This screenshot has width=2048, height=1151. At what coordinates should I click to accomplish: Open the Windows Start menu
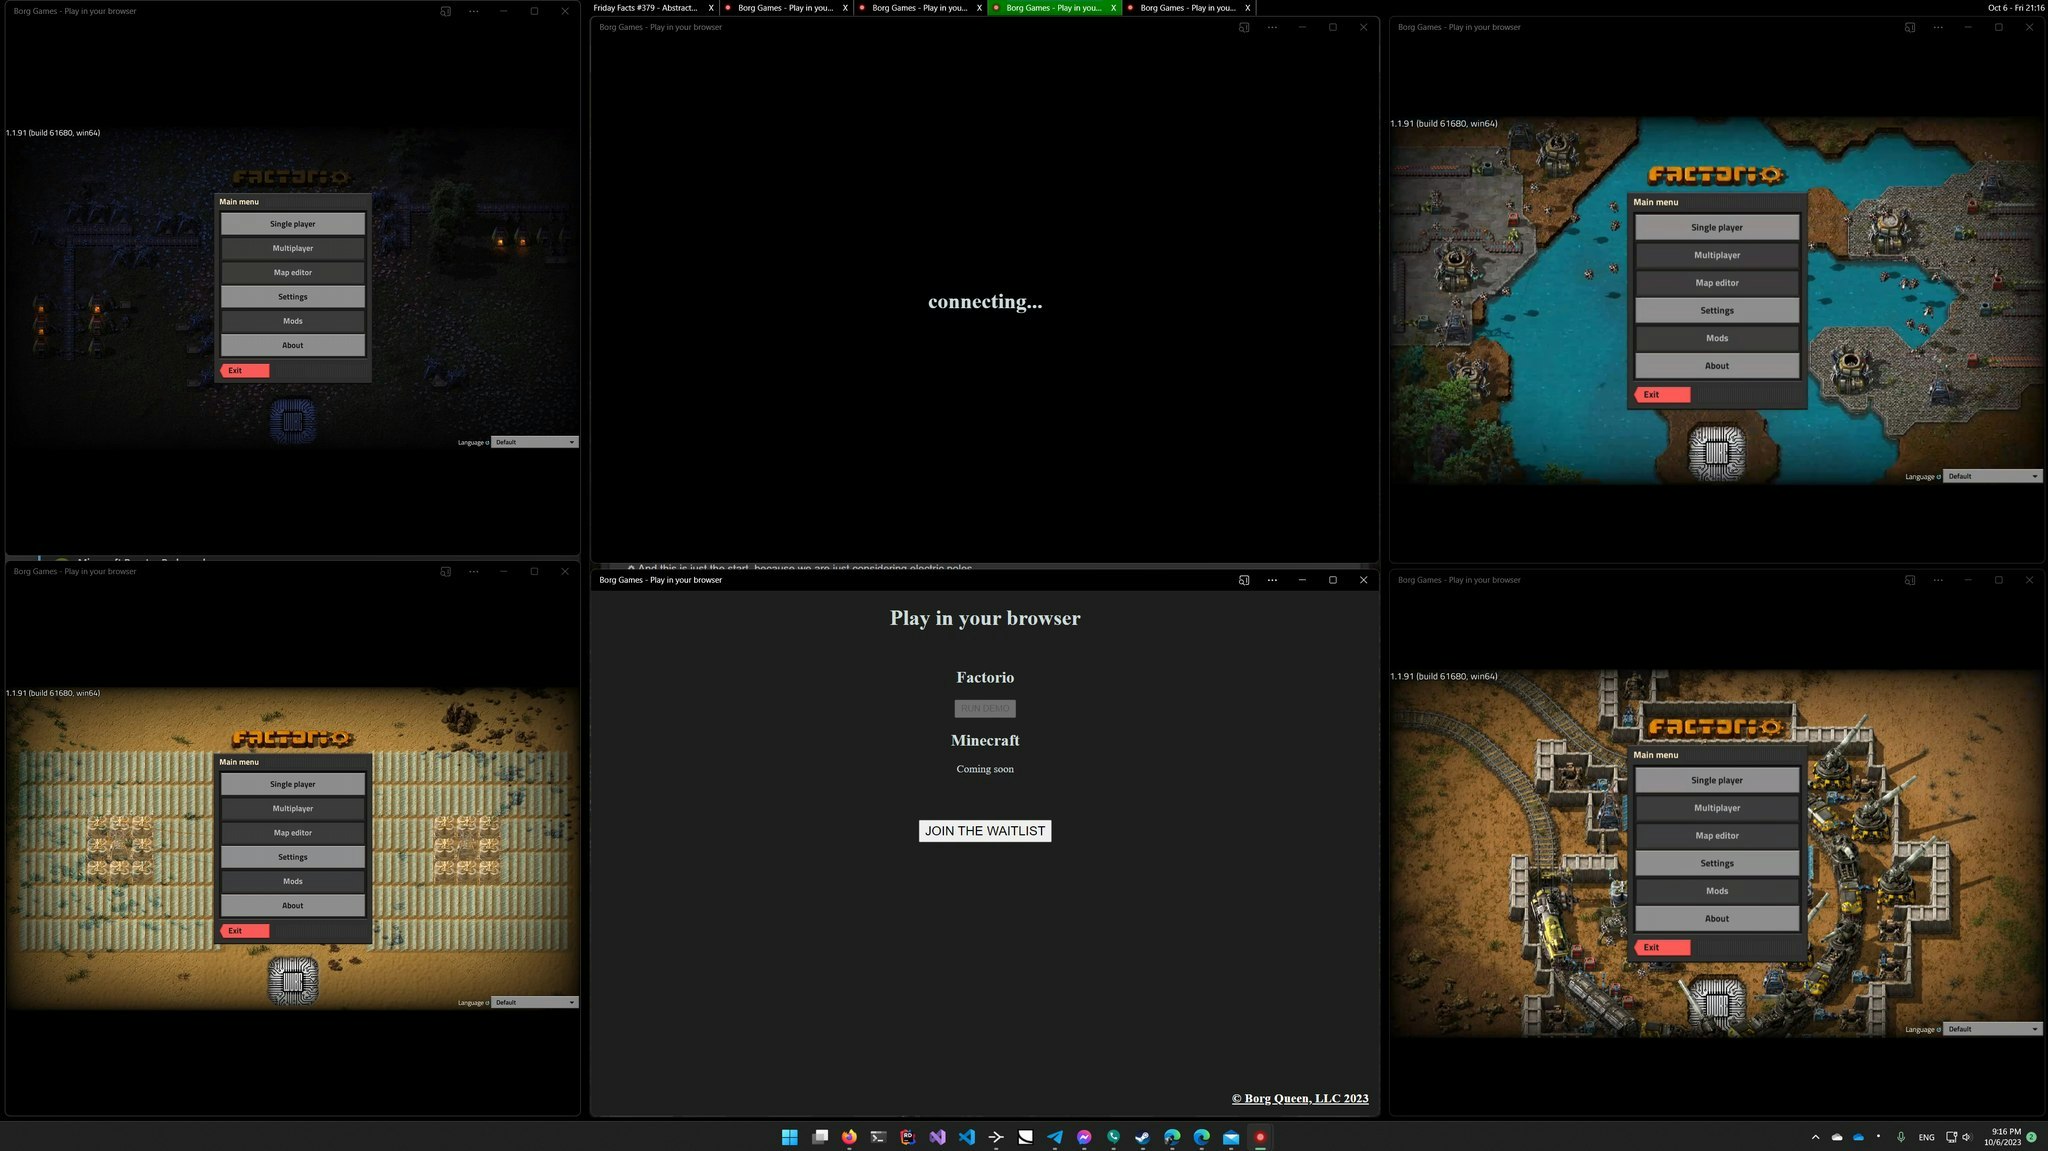[790, 1137]
